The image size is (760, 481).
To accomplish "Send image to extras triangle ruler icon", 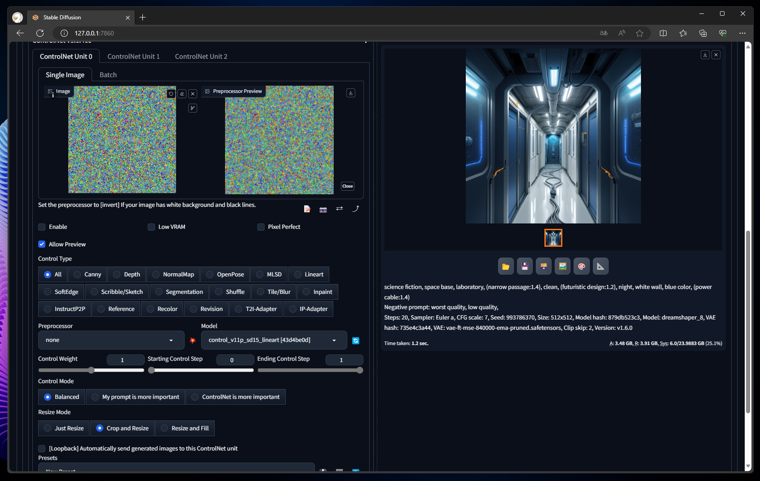I will [601, 266].
